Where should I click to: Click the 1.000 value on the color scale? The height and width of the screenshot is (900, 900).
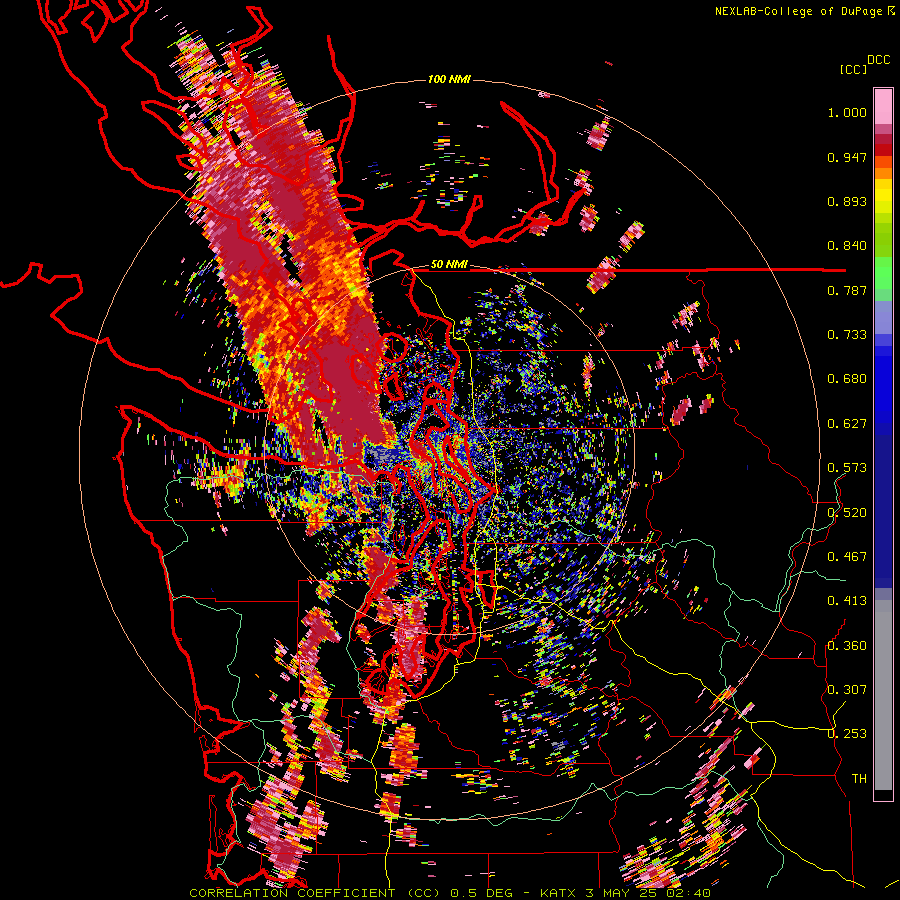pyautogui.click(x=847, y=112)
